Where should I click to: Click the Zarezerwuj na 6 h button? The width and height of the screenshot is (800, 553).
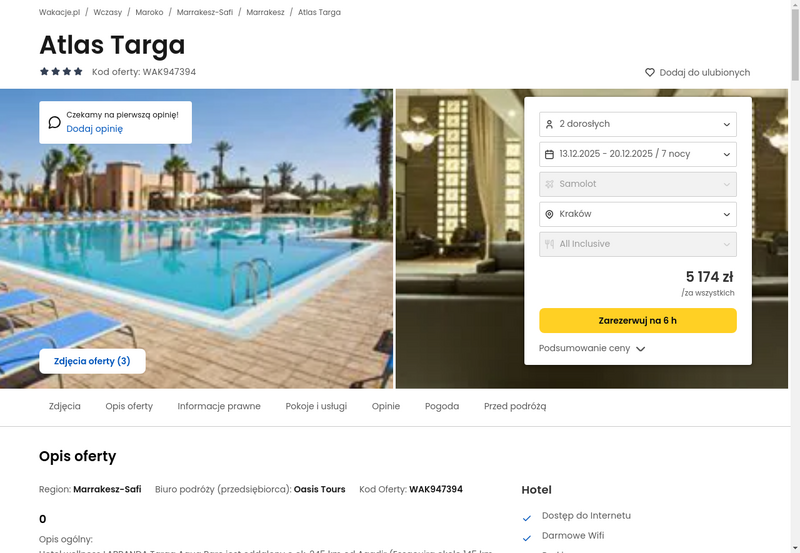click(x=638, y=320)
